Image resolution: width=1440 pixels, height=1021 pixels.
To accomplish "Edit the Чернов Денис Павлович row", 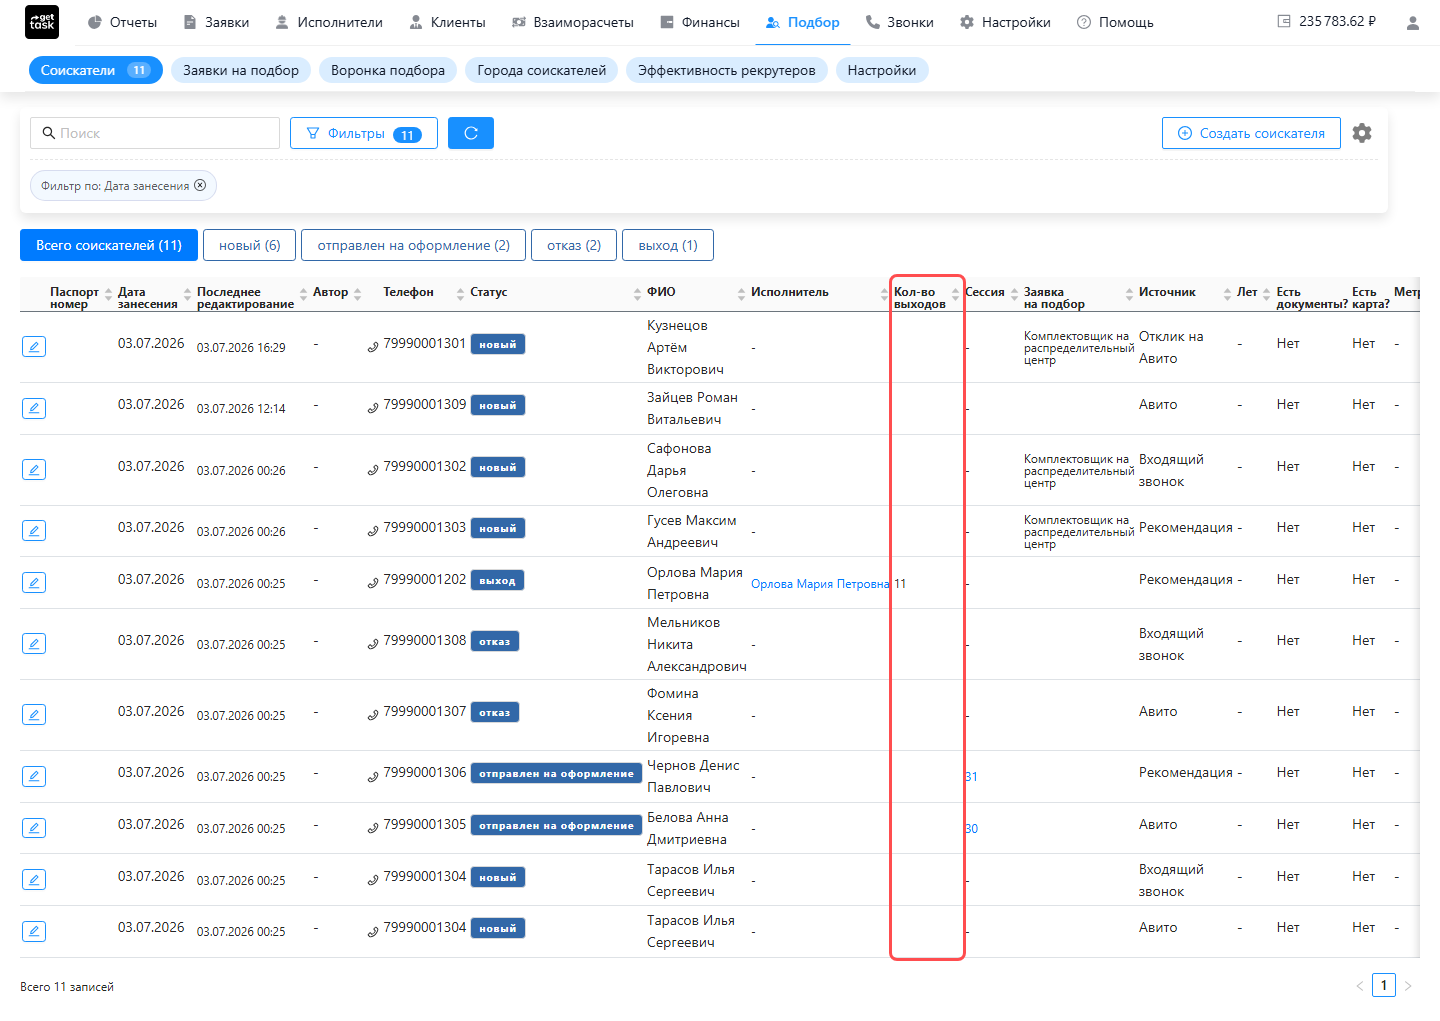I will [34, 776].
